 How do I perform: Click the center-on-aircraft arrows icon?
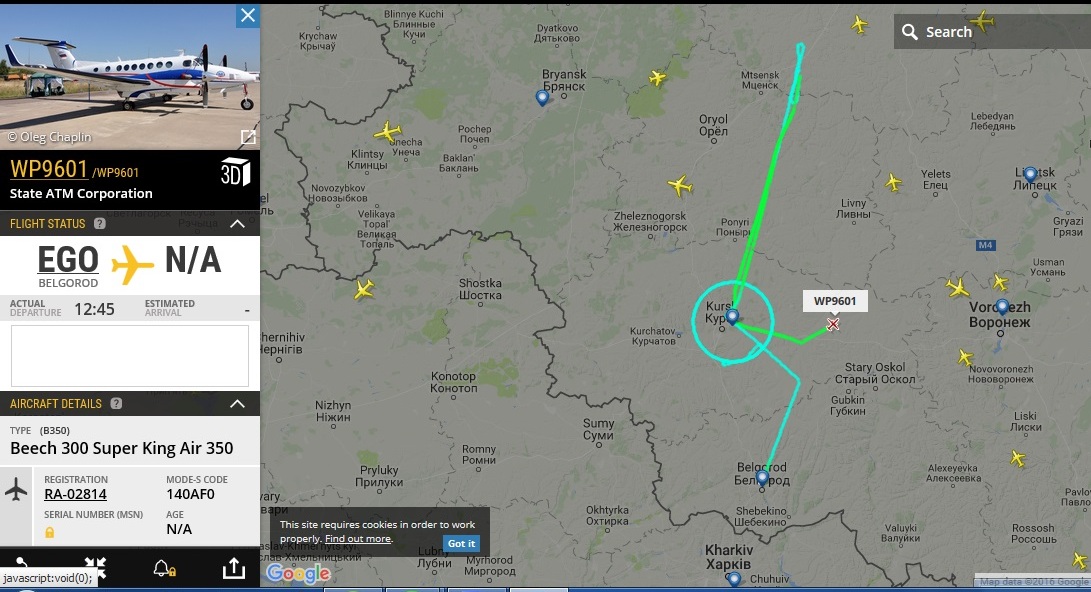[95, 567]
